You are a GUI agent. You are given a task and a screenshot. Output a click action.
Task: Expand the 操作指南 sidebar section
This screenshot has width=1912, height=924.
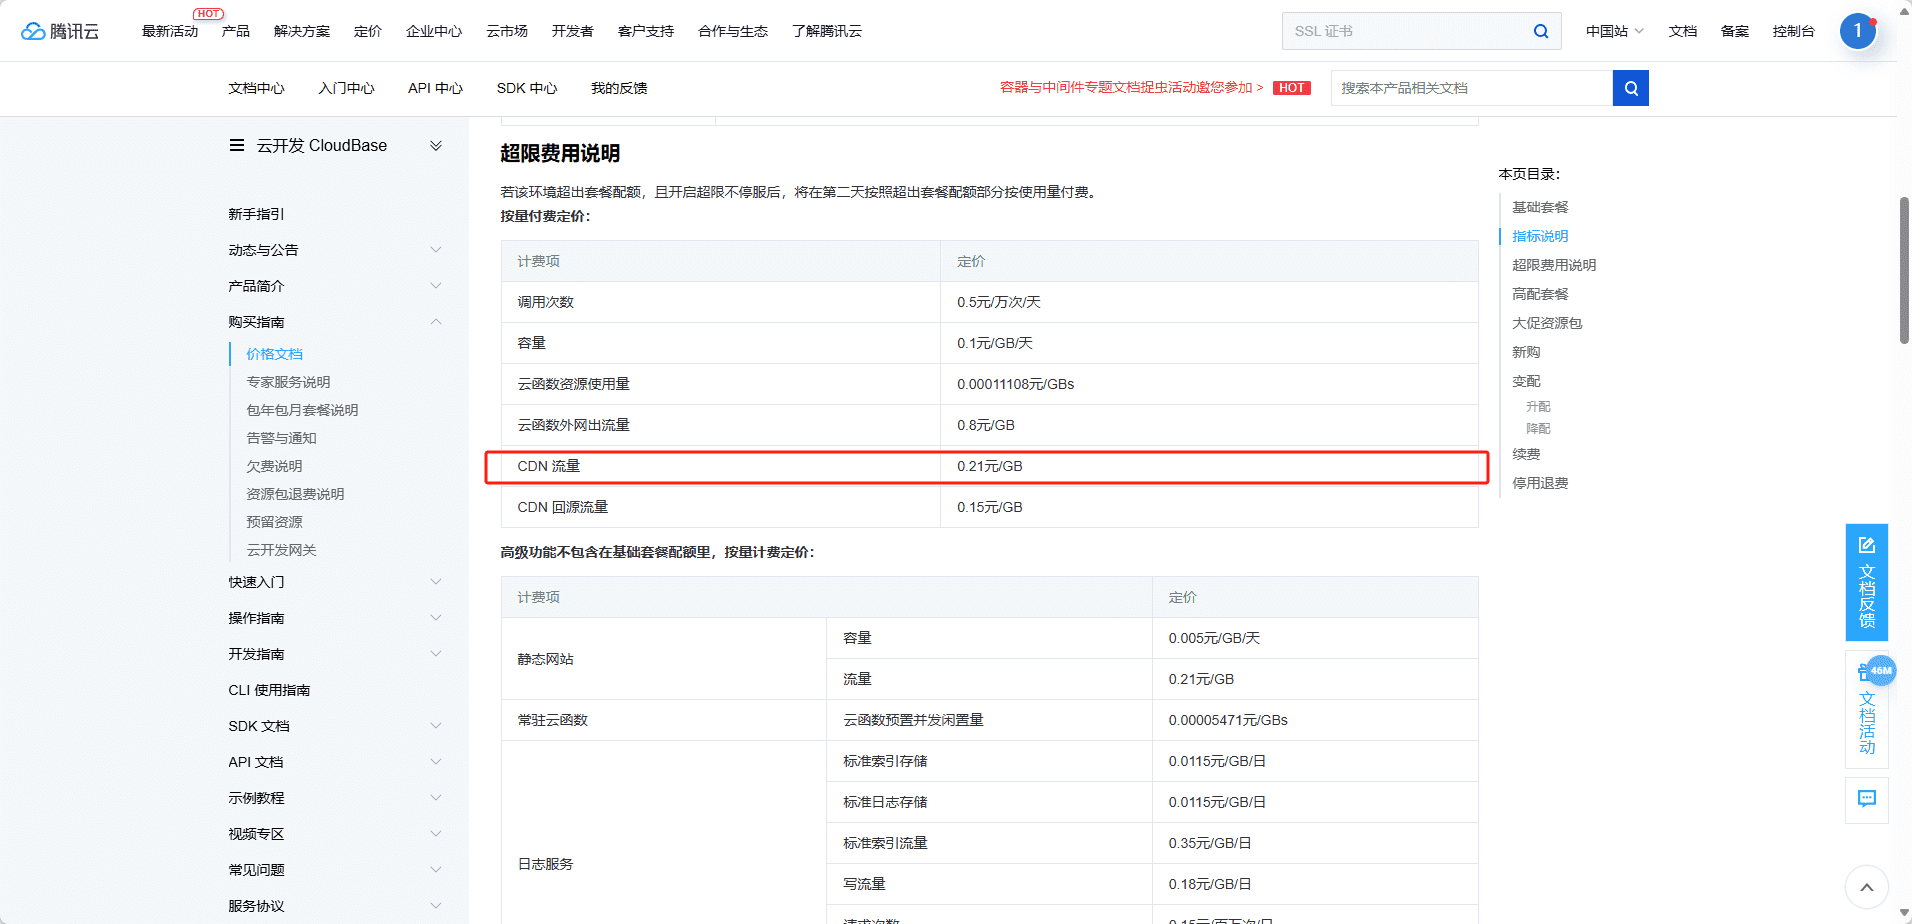[436, 618]
